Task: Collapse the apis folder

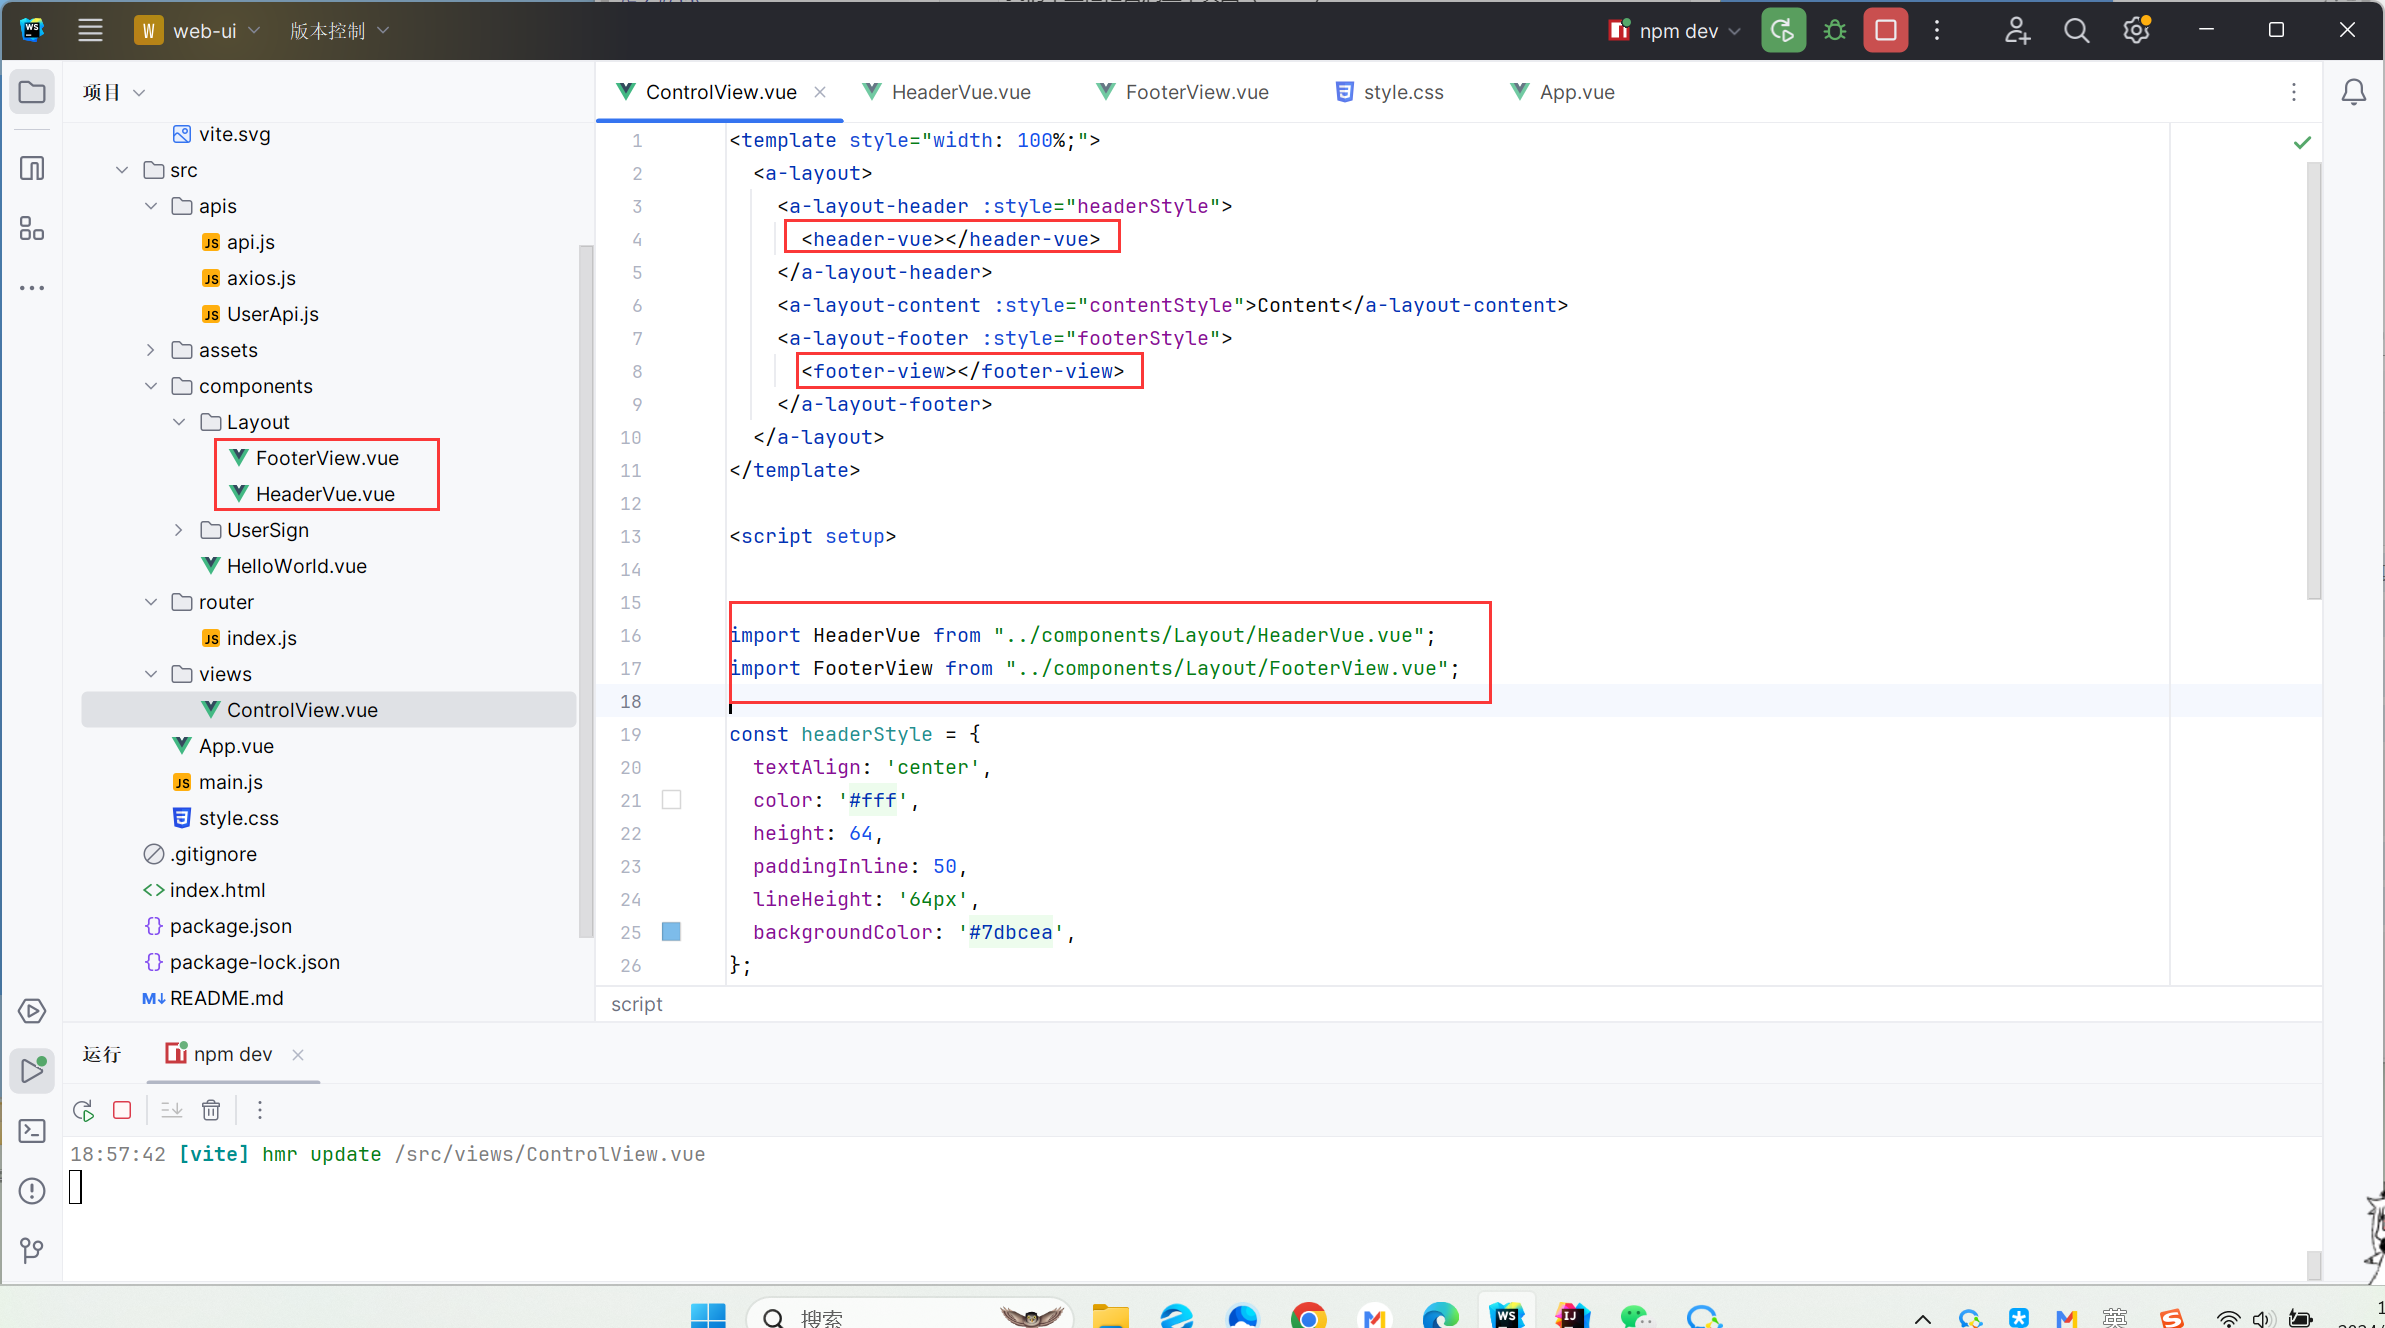Action: click(151, 206)
